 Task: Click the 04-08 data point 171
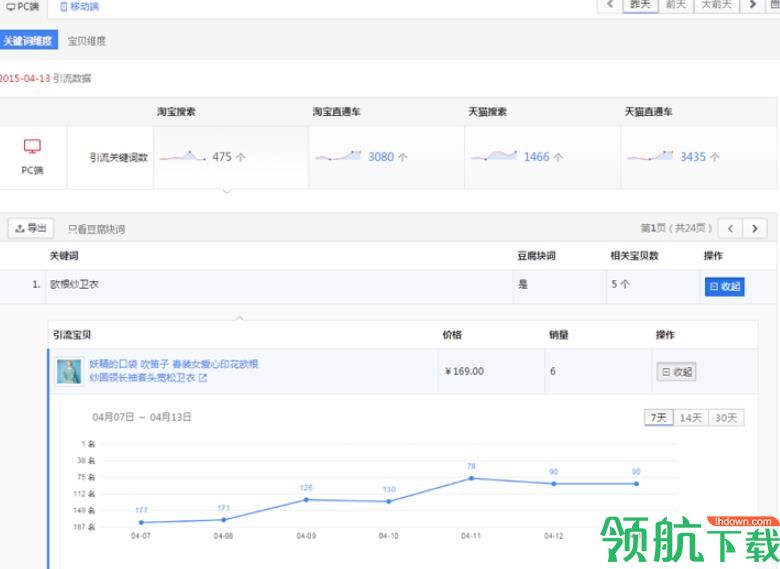[223, 520]
